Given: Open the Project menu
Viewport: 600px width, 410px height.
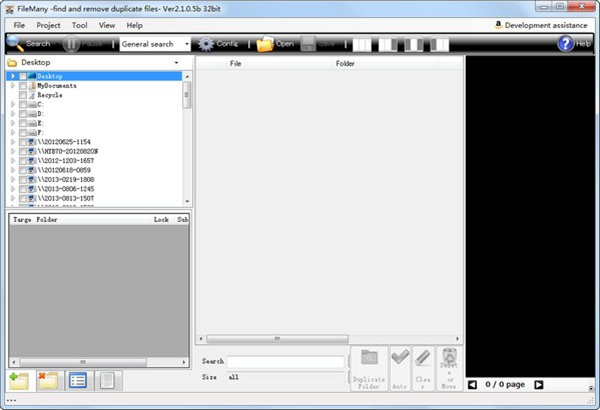Looking at the screenshot, I should pyautogui.click(x=49, y=25).
